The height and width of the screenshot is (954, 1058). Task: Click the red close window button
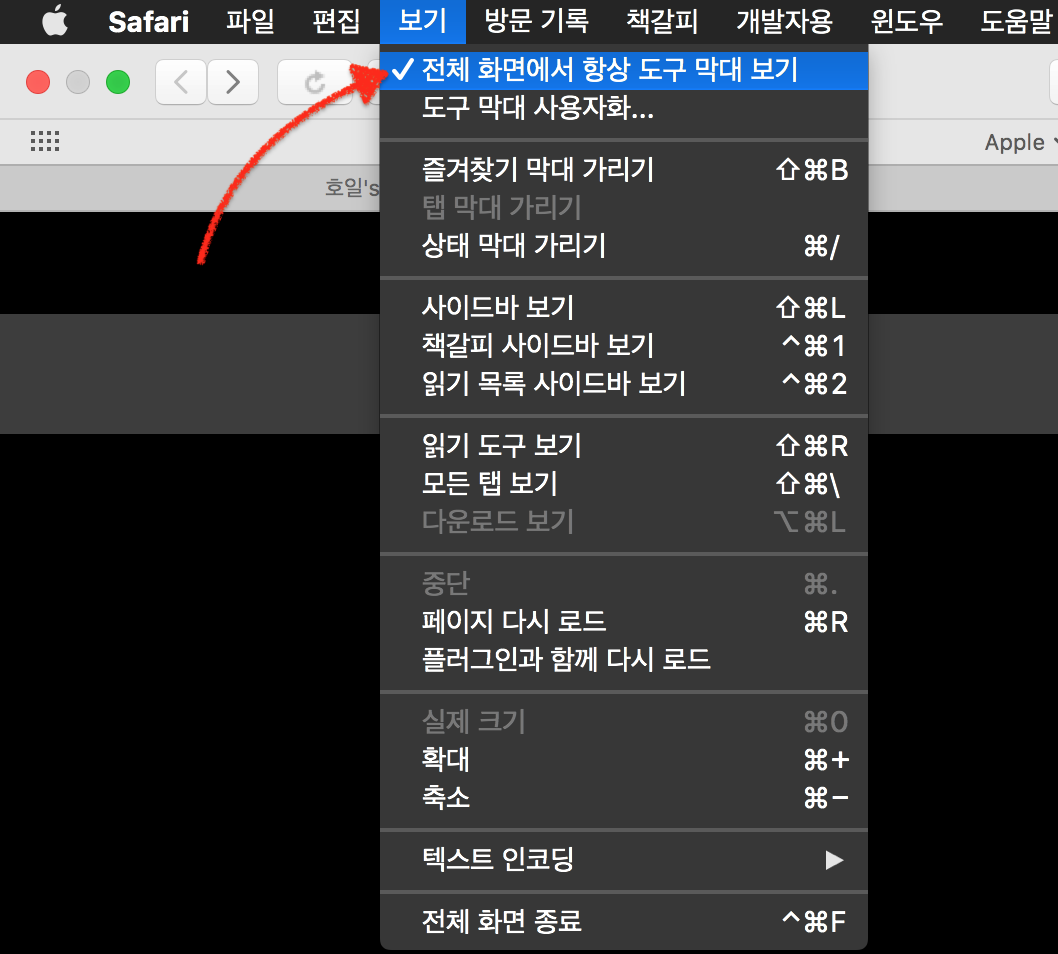(x=38, y=82)
